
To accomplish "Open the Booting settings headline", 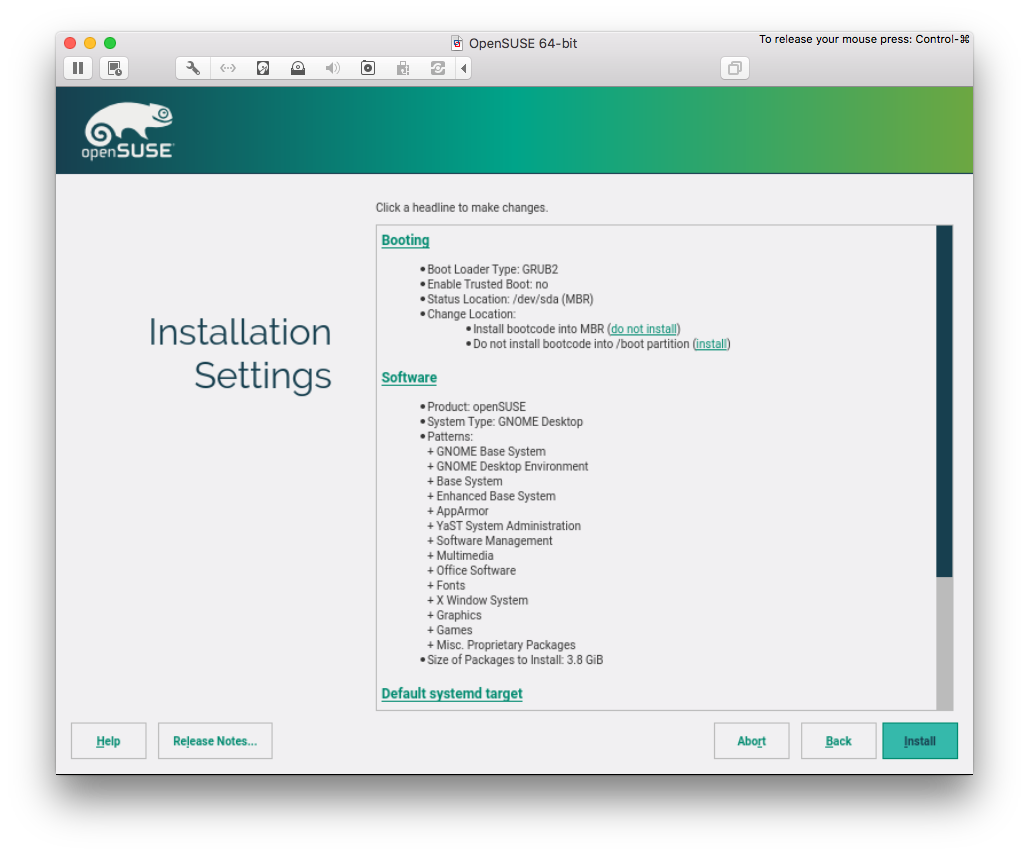I will pos(406,240).
